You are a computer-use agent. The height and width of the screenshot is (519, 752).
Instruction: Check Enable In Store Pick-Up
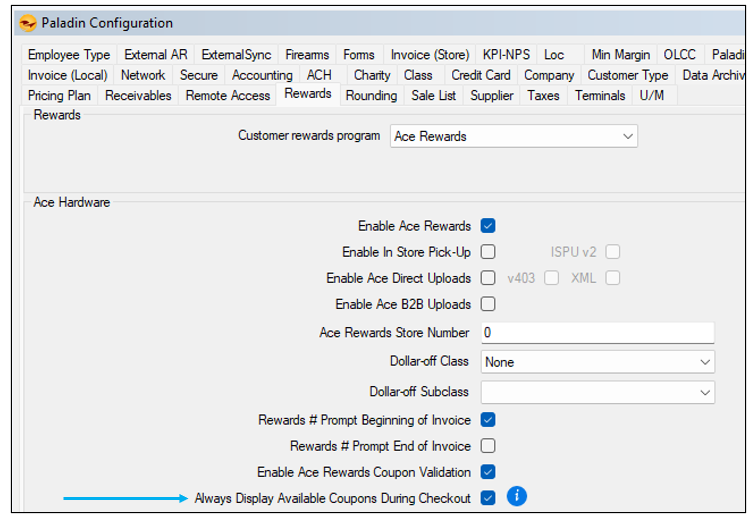pos(488,252)
